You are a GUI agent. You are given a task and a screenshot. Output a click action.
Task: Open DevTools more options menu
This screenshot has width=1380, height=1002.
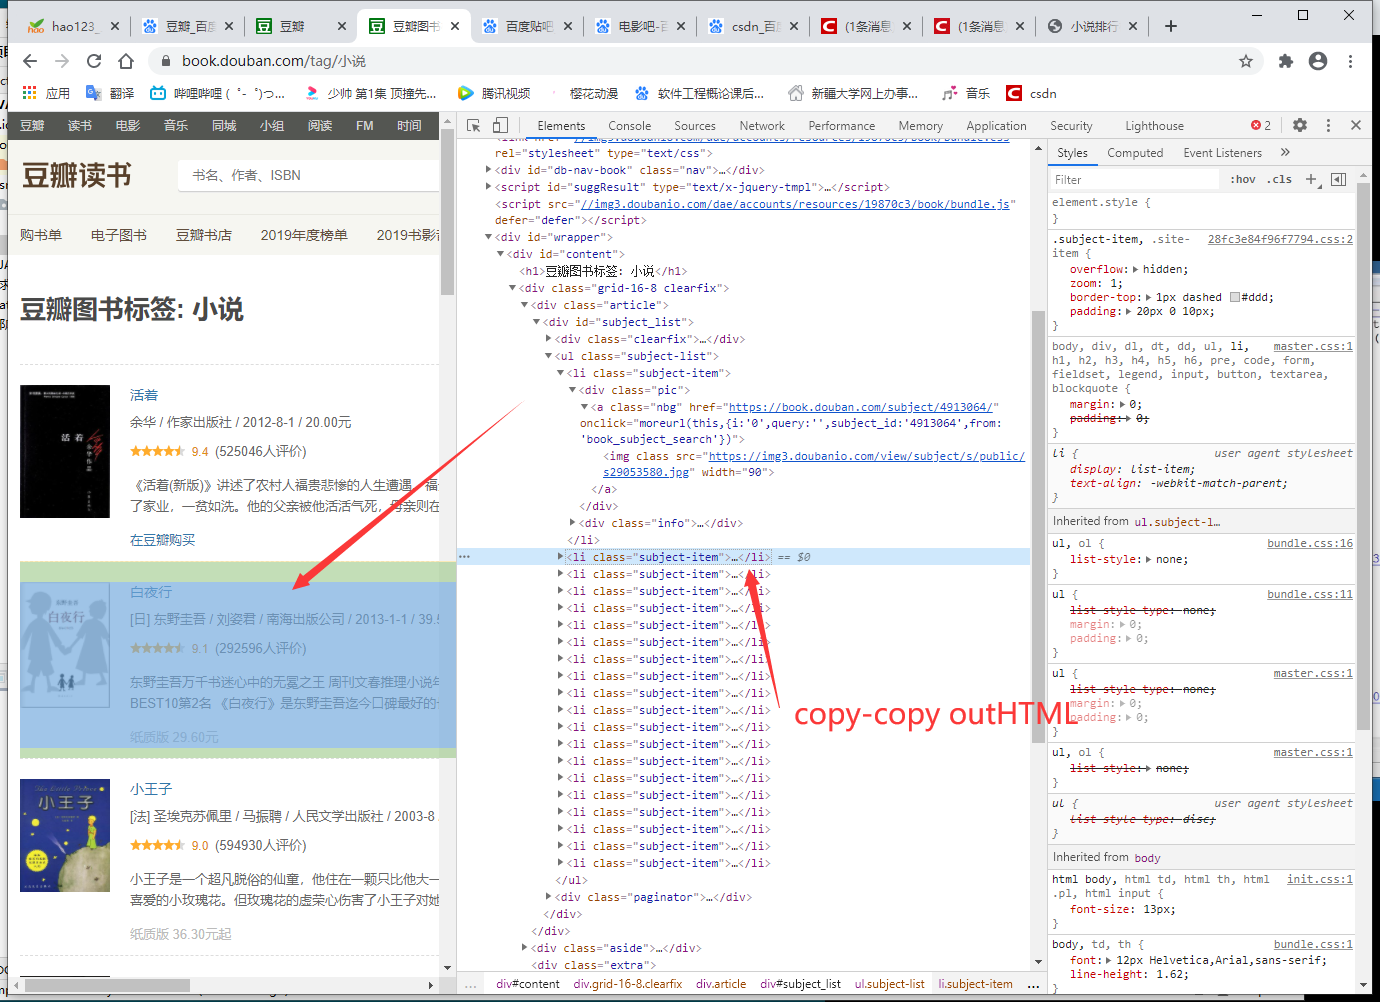coord(1328,125)
